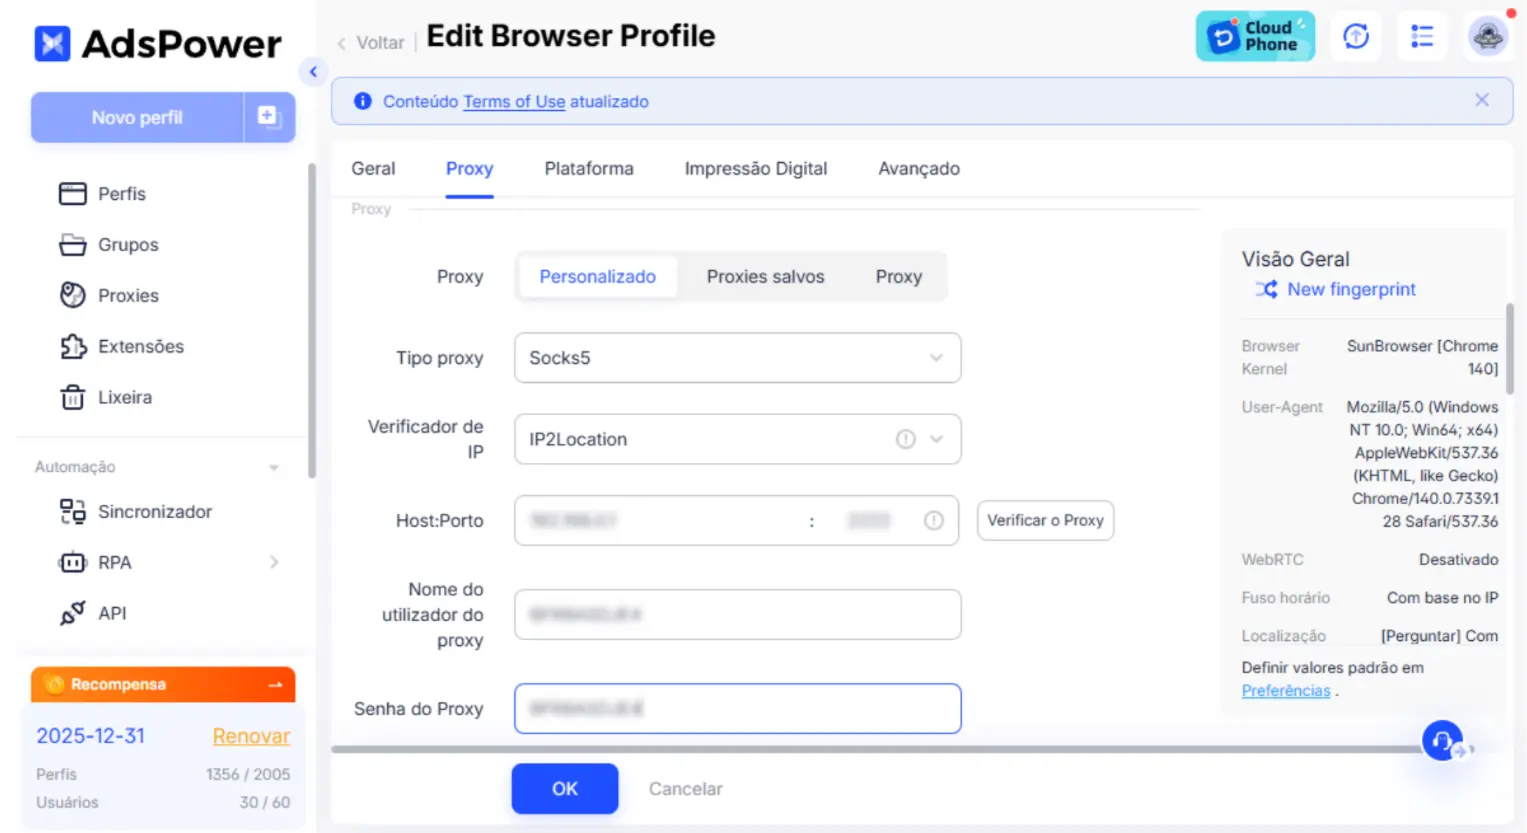Expand the Tipo proxy Socks5 dropdown

(737, 358)
